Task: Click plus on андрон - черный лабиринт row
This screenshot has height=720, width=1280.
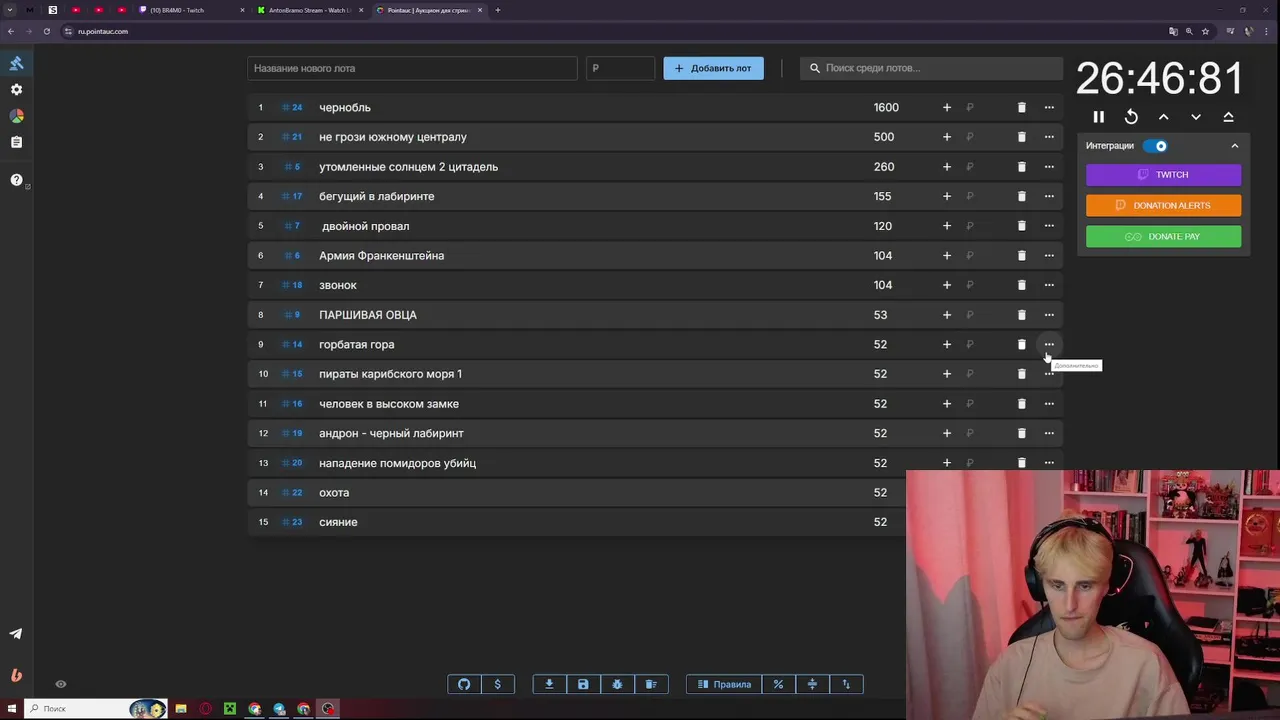Action: [947, 433]
